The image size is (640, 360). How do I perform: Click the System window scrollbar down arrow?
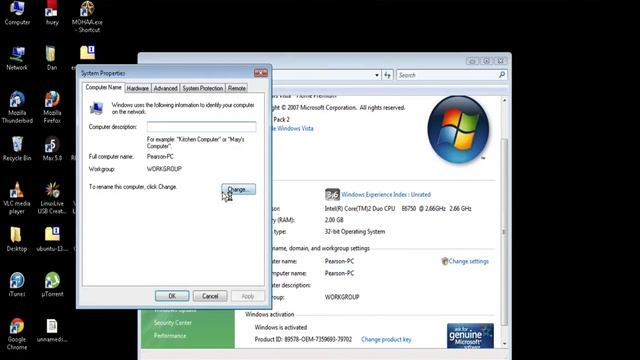click(x=504, y=343)
